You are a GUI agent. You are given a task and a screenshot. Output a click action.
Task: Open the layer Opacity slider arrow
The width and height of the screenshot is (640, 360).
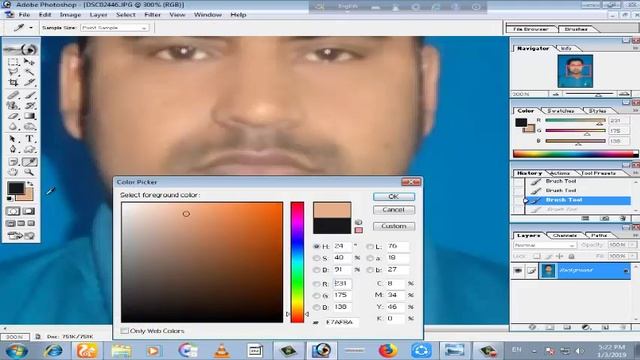(x=633, y=245)
